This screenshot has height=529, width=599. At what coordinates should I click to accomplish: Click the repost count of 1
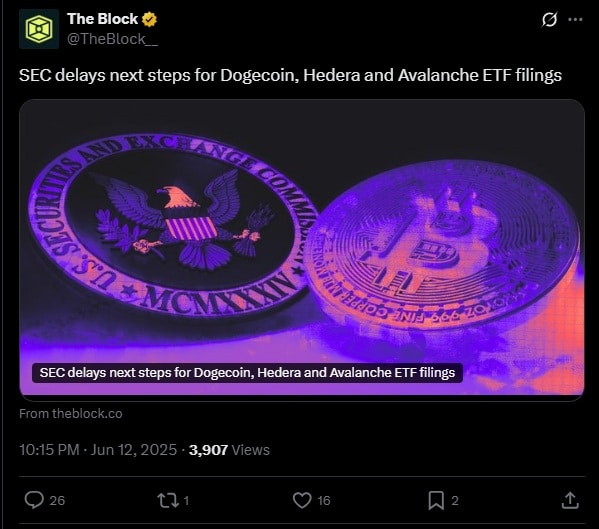click(186, 501)
